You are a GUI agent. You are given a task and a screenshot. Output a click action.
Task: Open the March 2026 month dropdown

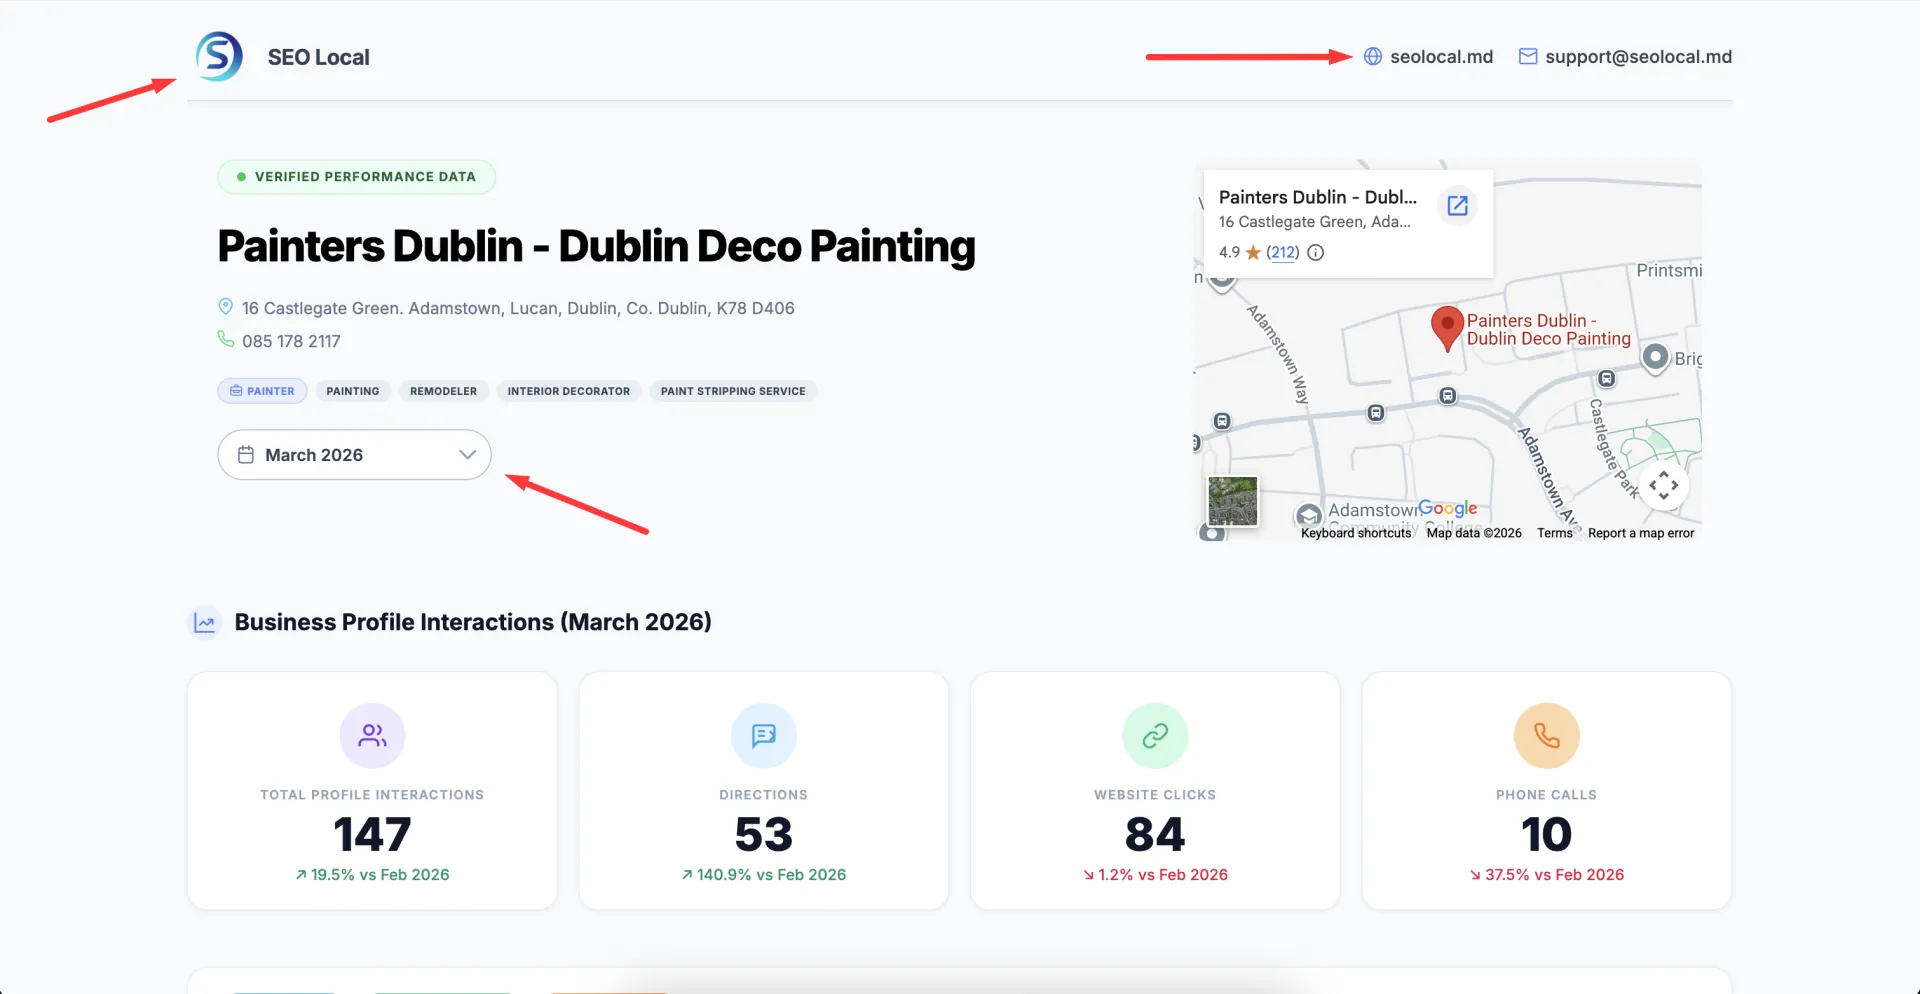pyautogui.click(x=354, y=455)
